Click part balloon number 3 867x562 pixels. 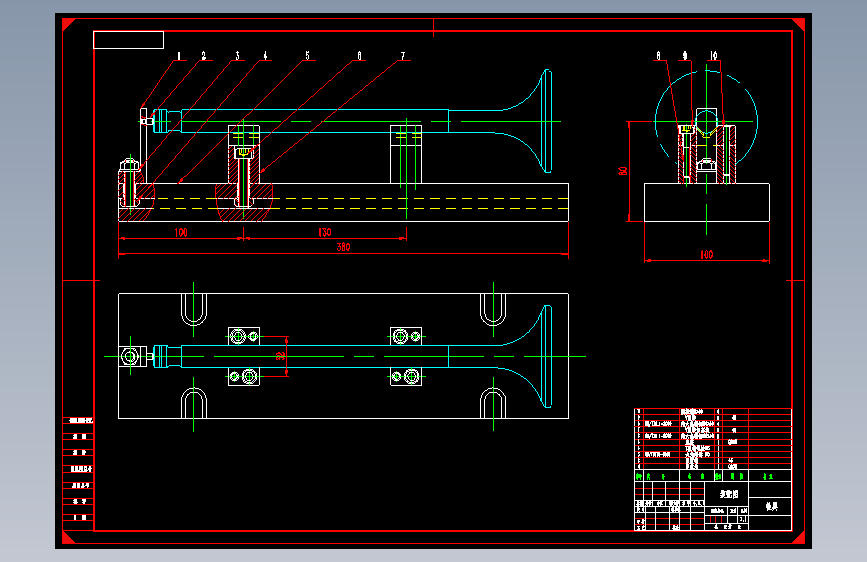point(237,56)
